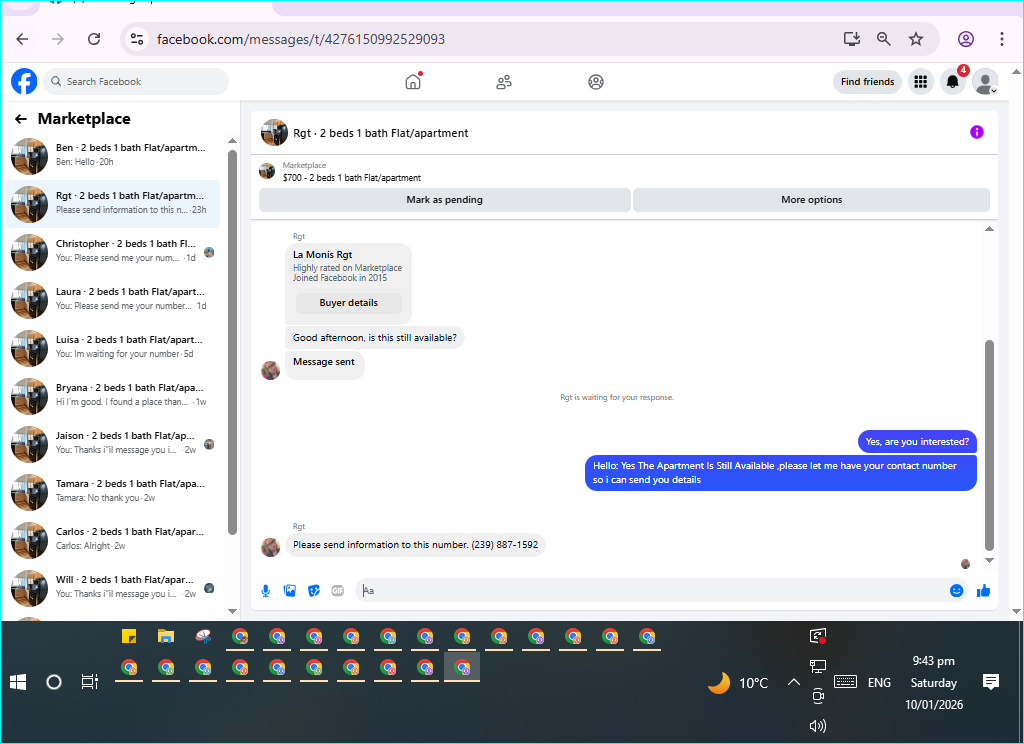This screenshot has width=1024, height=744.
Task: Open Cortana search circle in taskbar
Action: click(x=54, y=683)
